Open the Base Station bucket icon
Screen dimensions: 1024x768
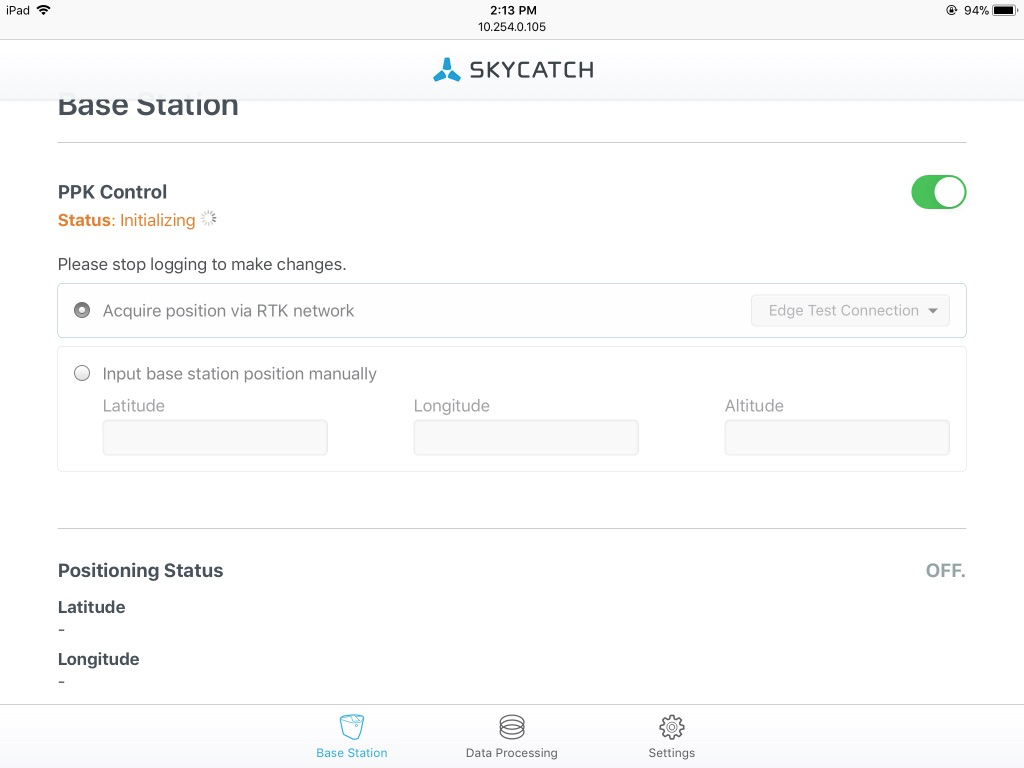pyautogui.click(x=352, y=727)
